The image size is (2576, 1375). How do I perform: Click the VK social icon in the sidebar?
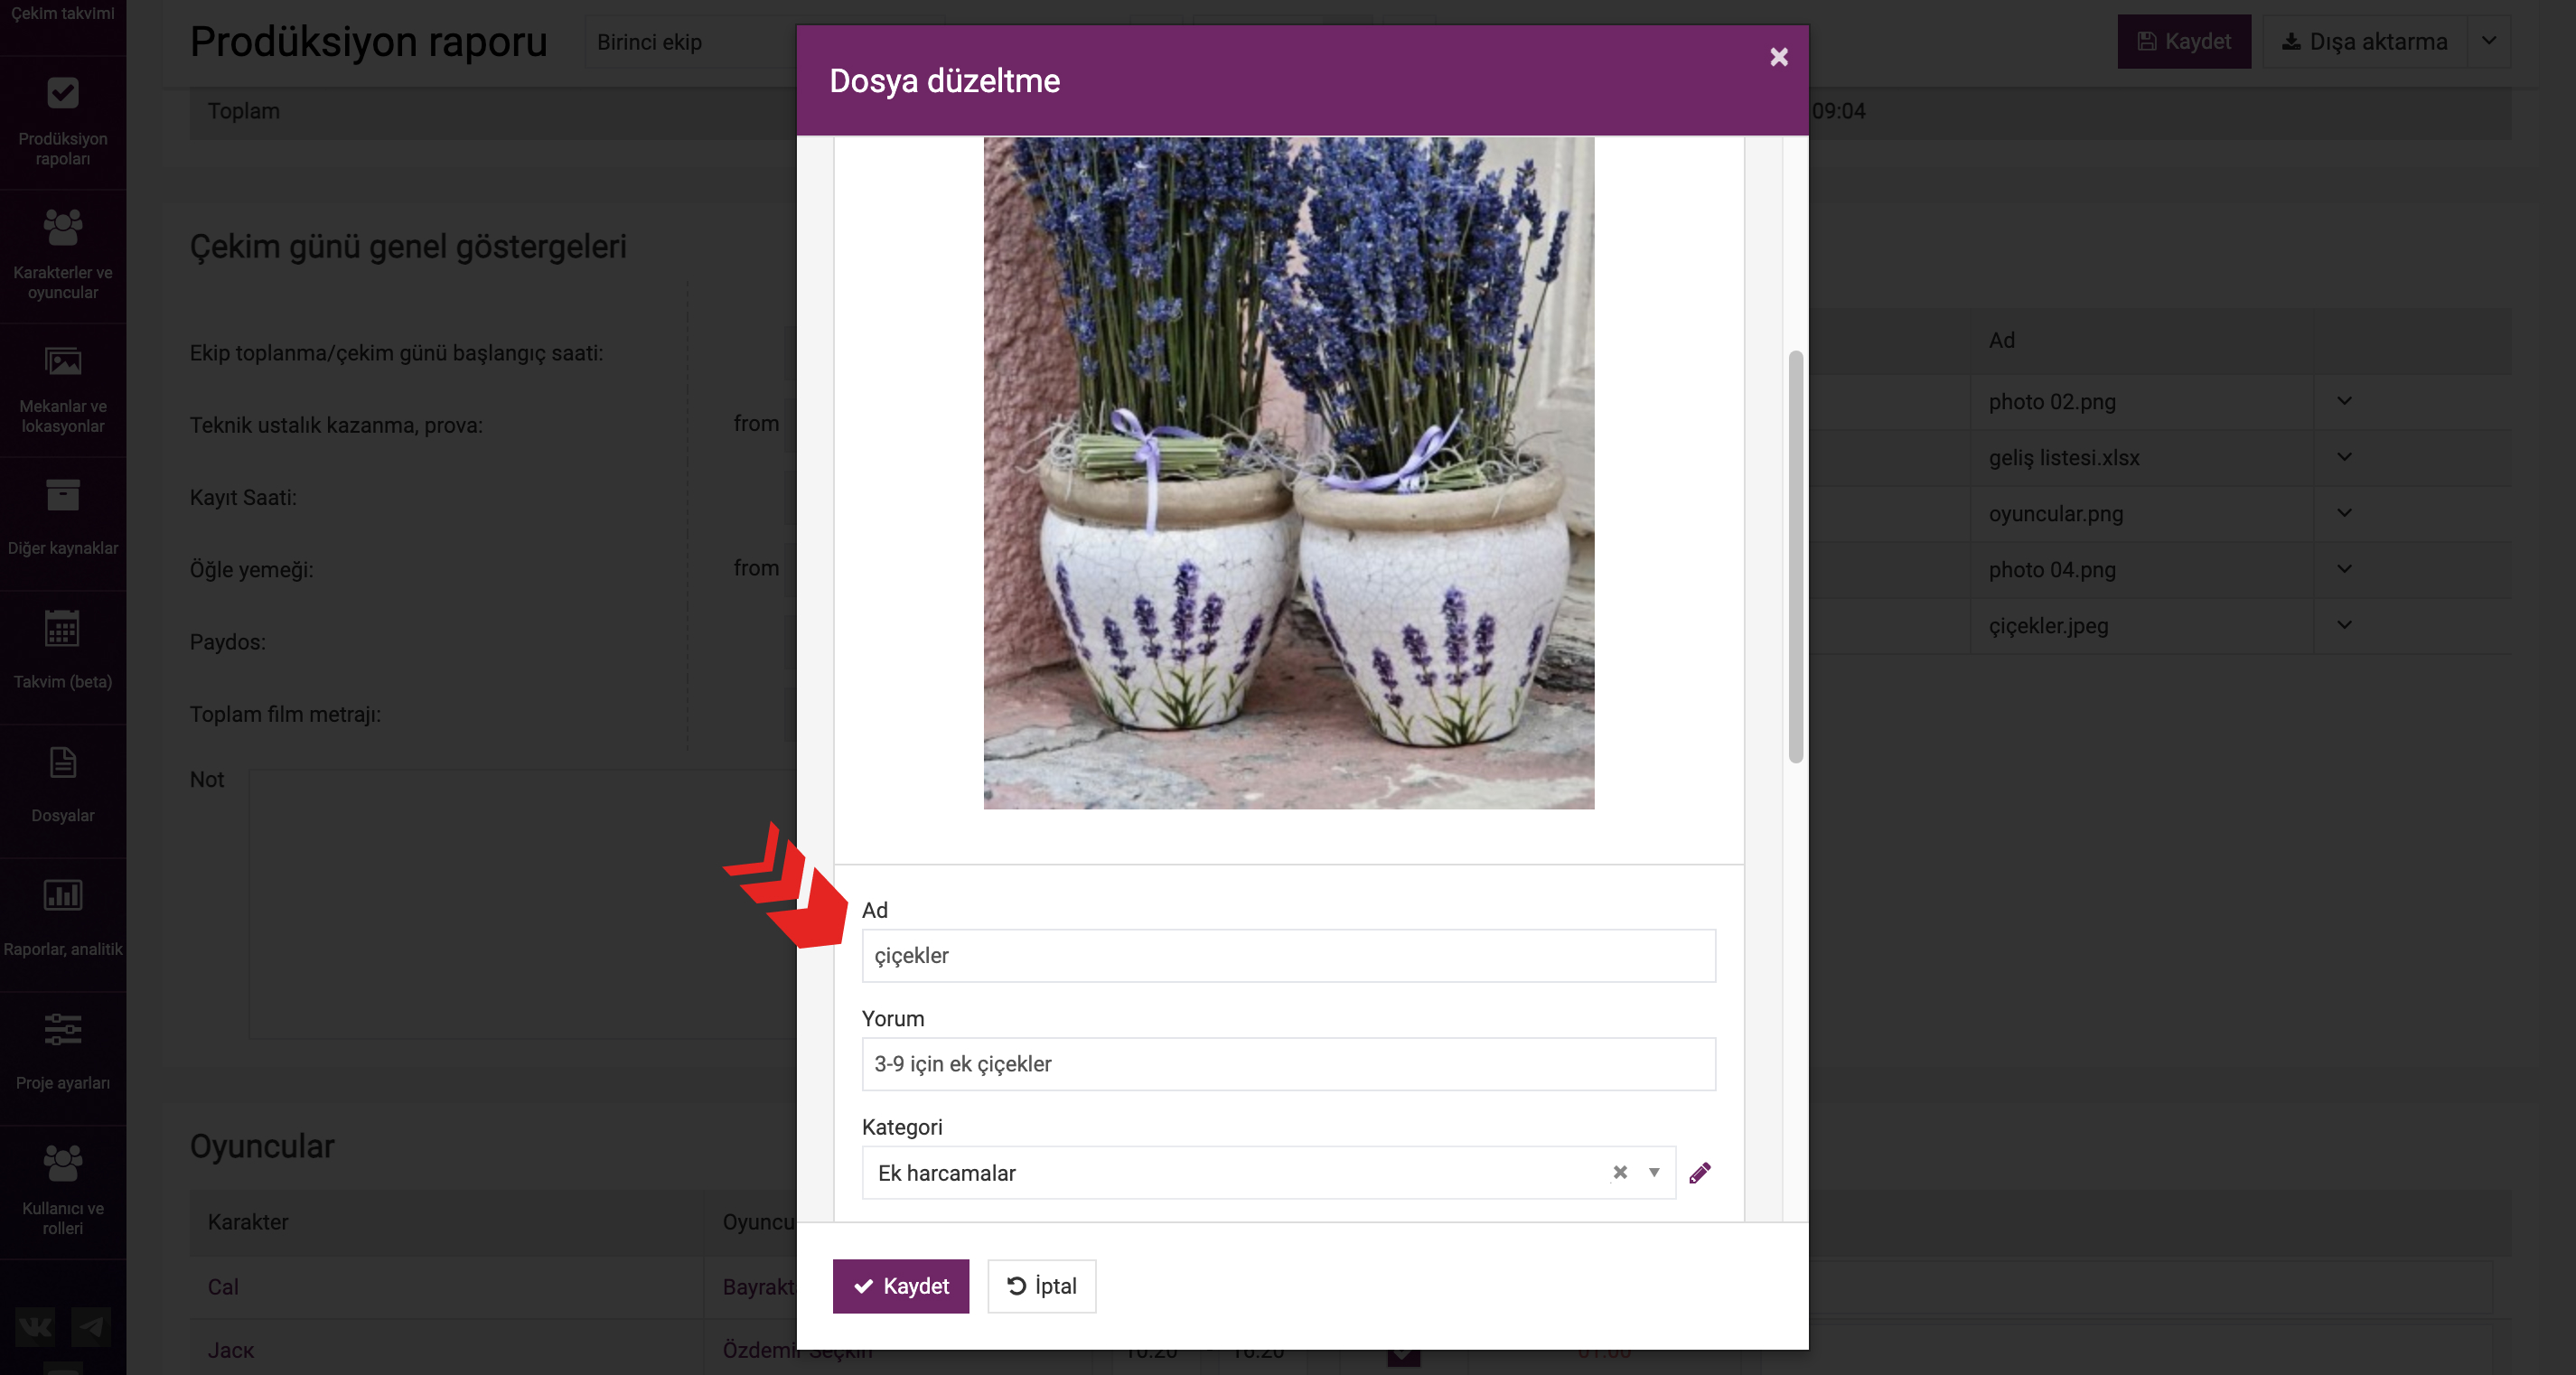point(35,1327)
